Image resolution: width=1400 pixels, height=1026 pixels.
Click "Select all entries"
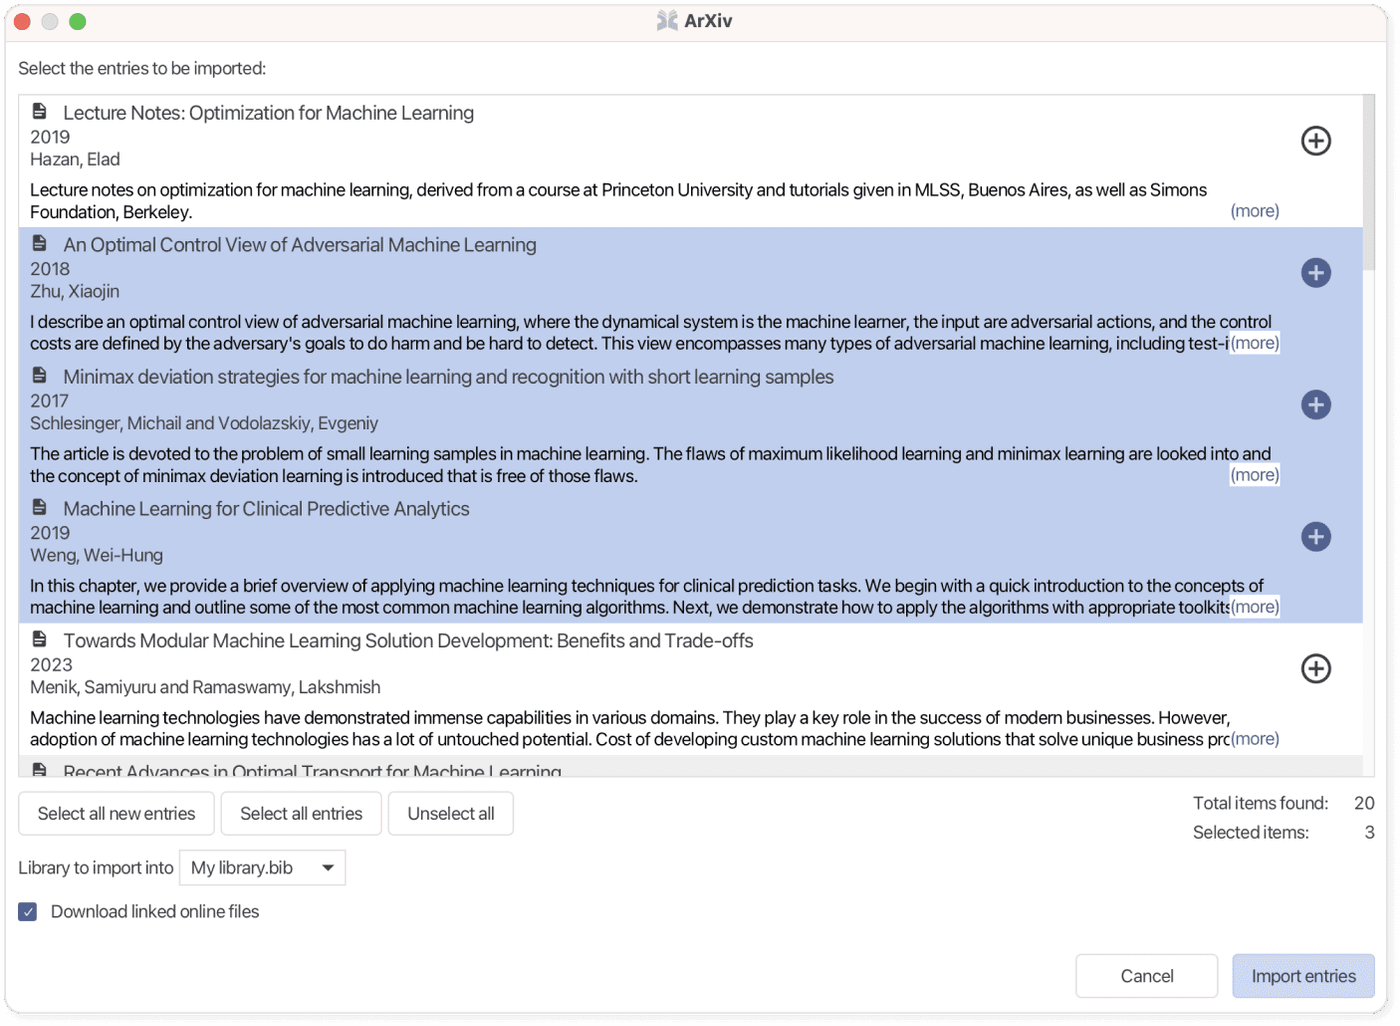click(301, 813)
